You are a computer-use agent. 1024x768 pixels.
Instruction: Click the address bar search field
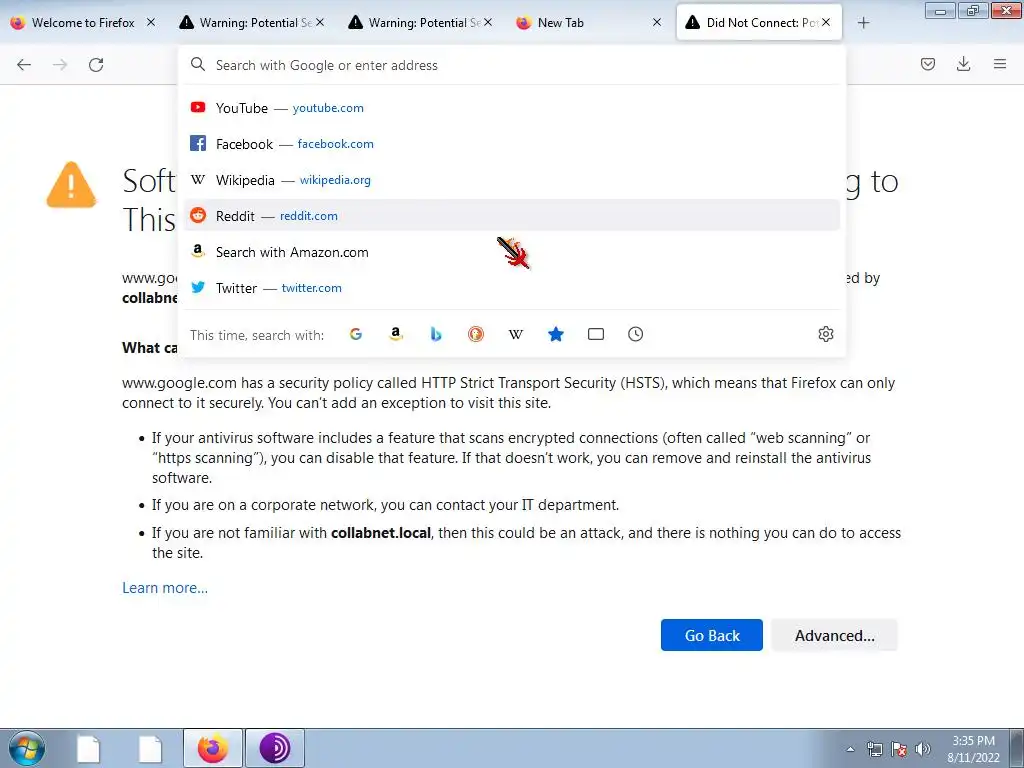pyautogui.click(x=511, y=65)
